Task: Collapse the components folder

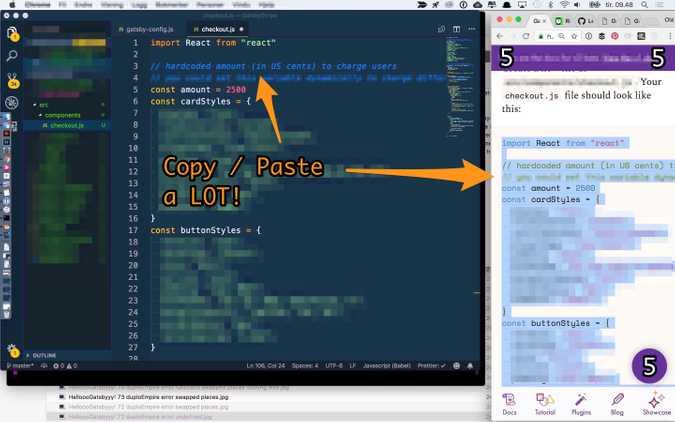Action: [x=60, y=115]
